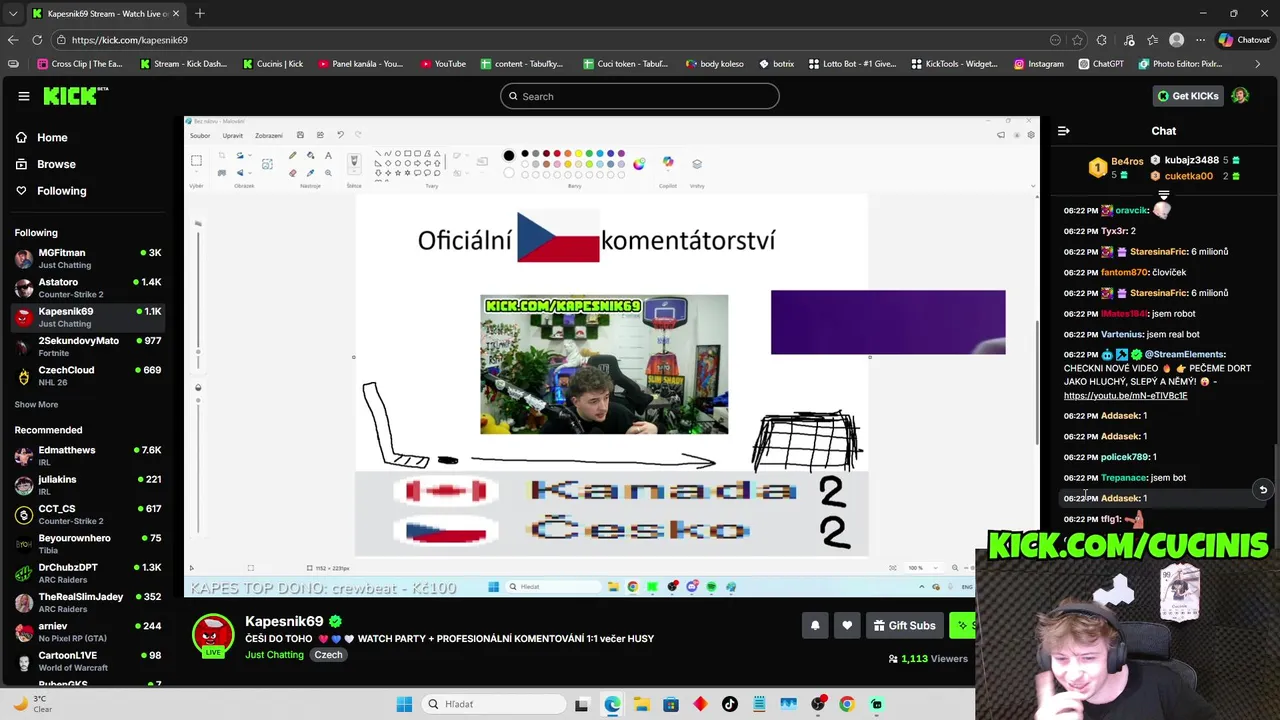The width and height of the screenshot is (1280, 720).
Task: Reload the page
Action: point(37,40)
